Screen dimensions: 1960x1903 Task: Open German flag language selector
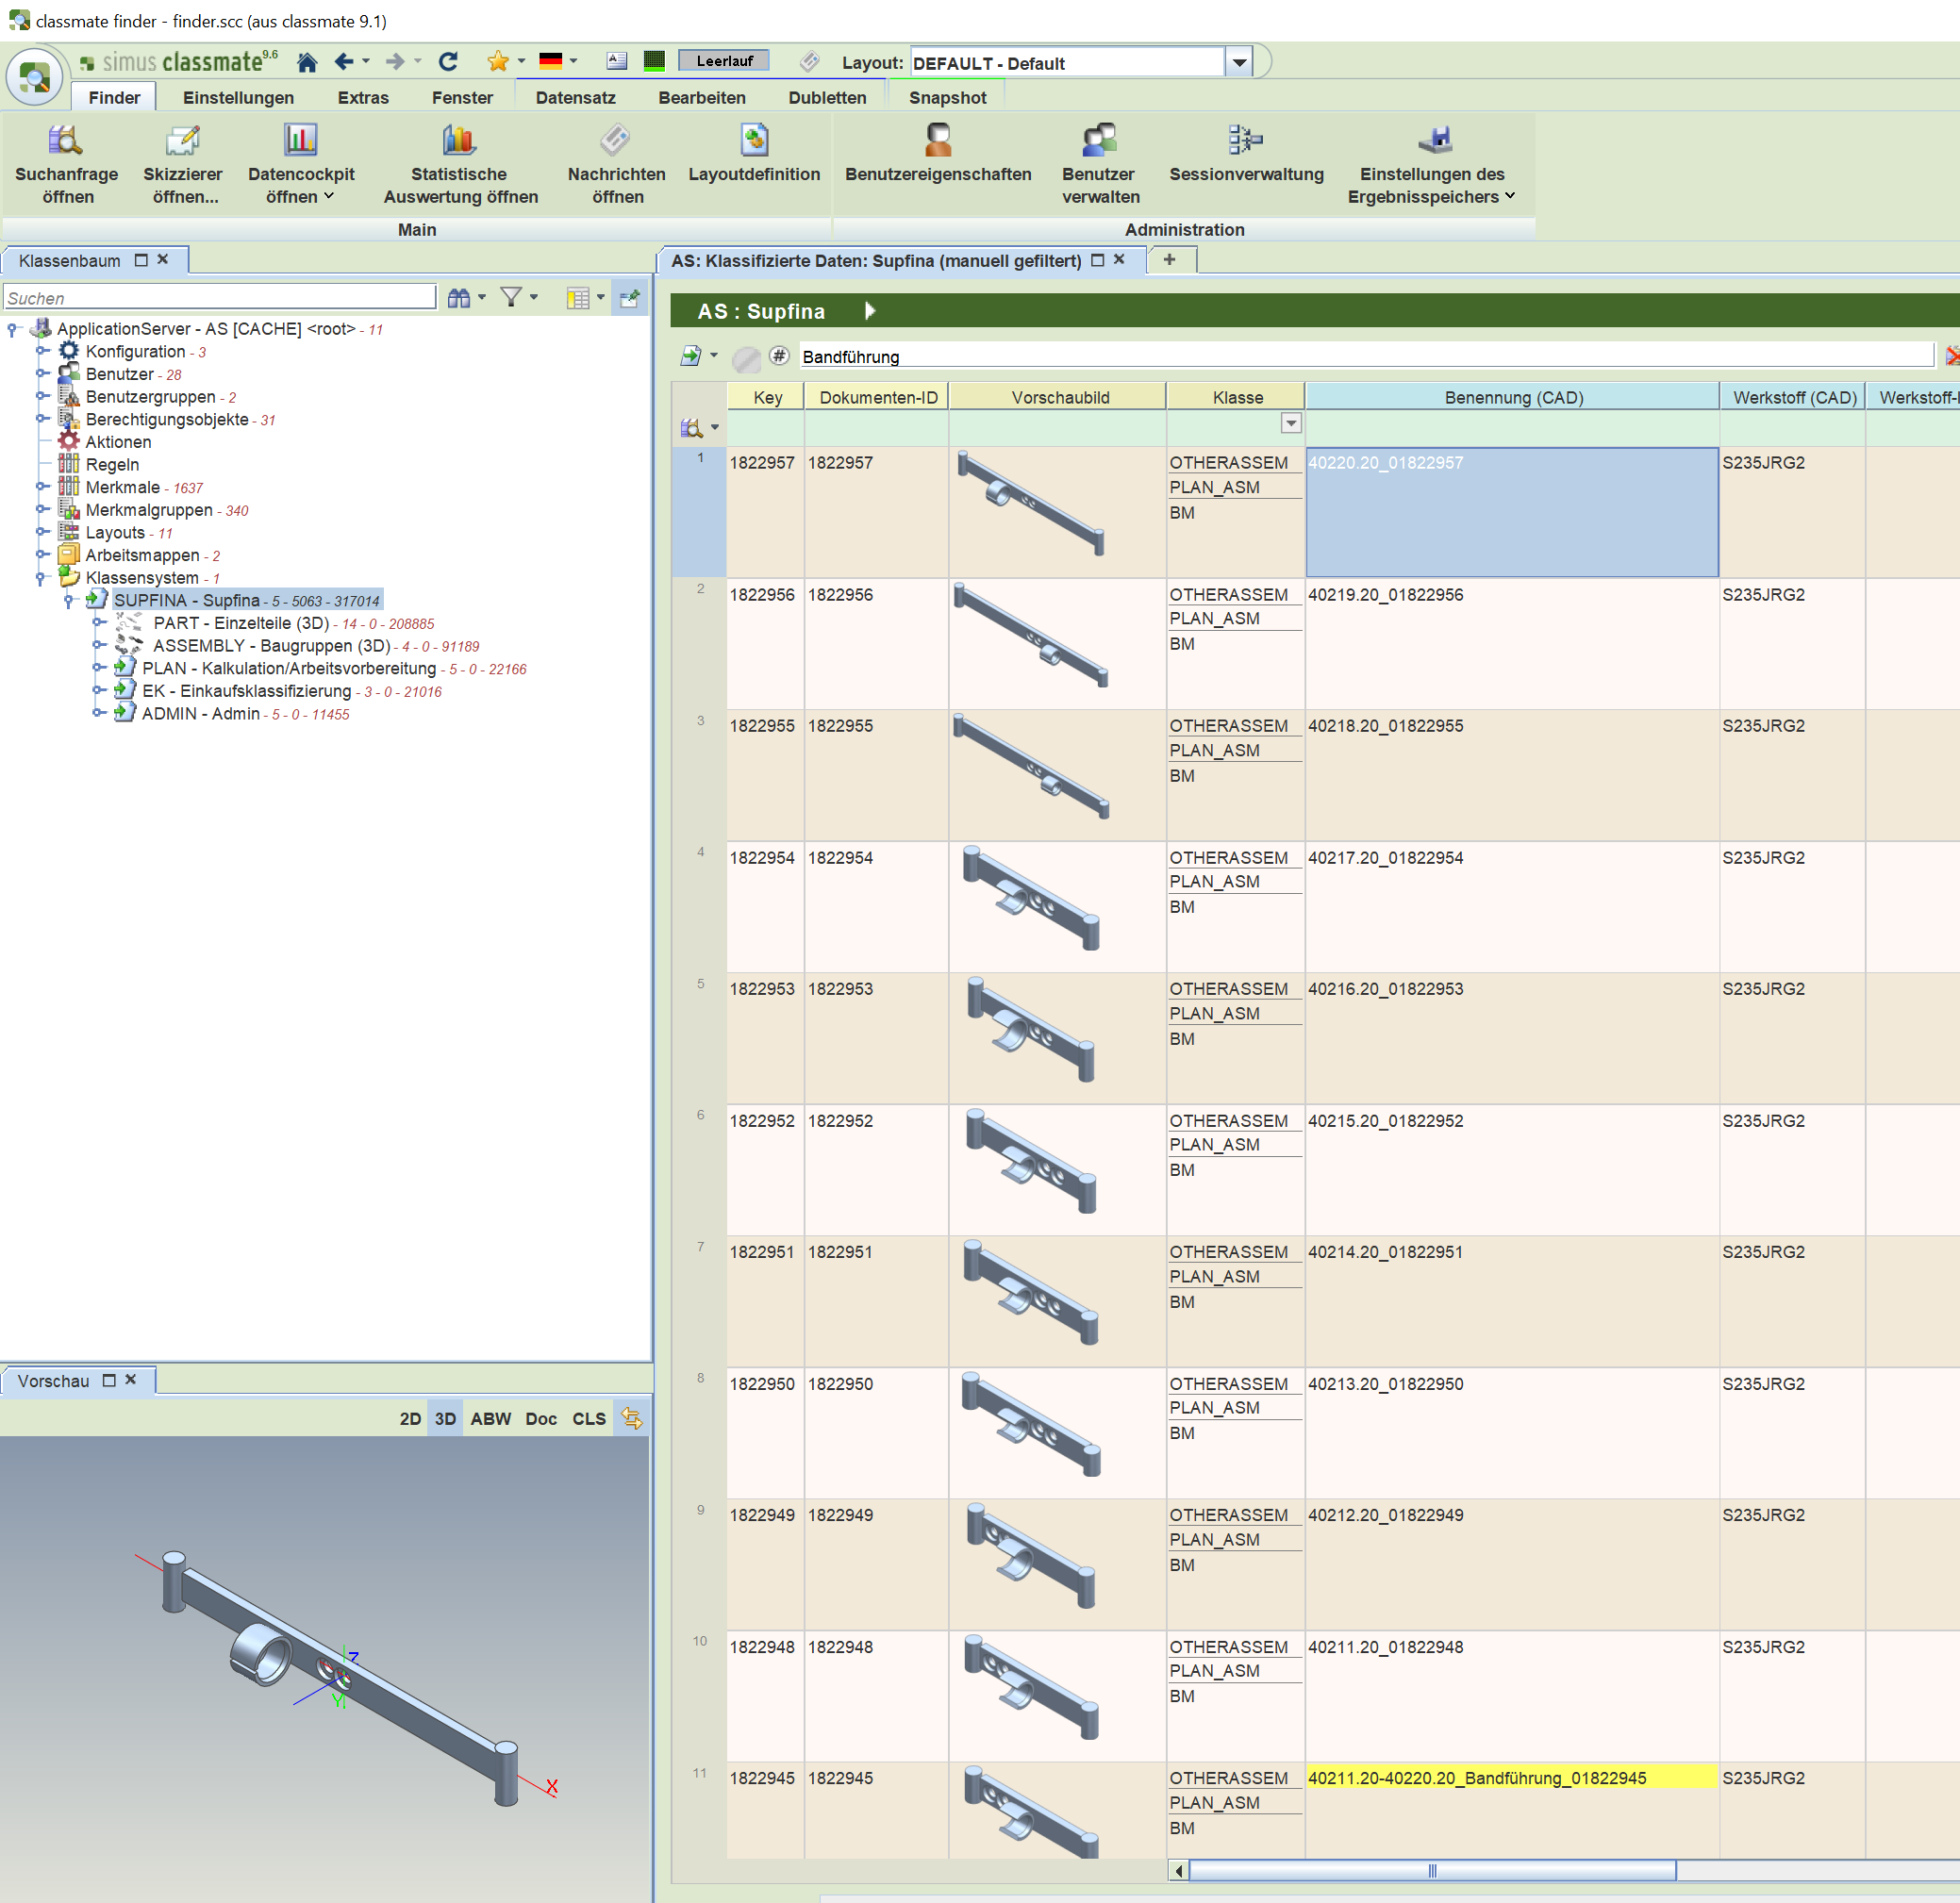[550, 61]
